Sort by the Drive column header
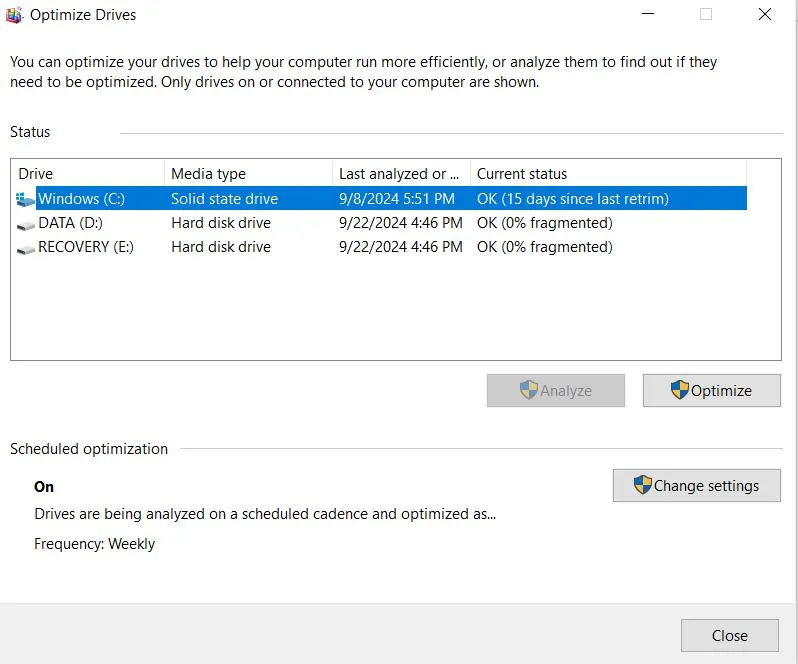The image size is (798, 664). tap(88, 174)
